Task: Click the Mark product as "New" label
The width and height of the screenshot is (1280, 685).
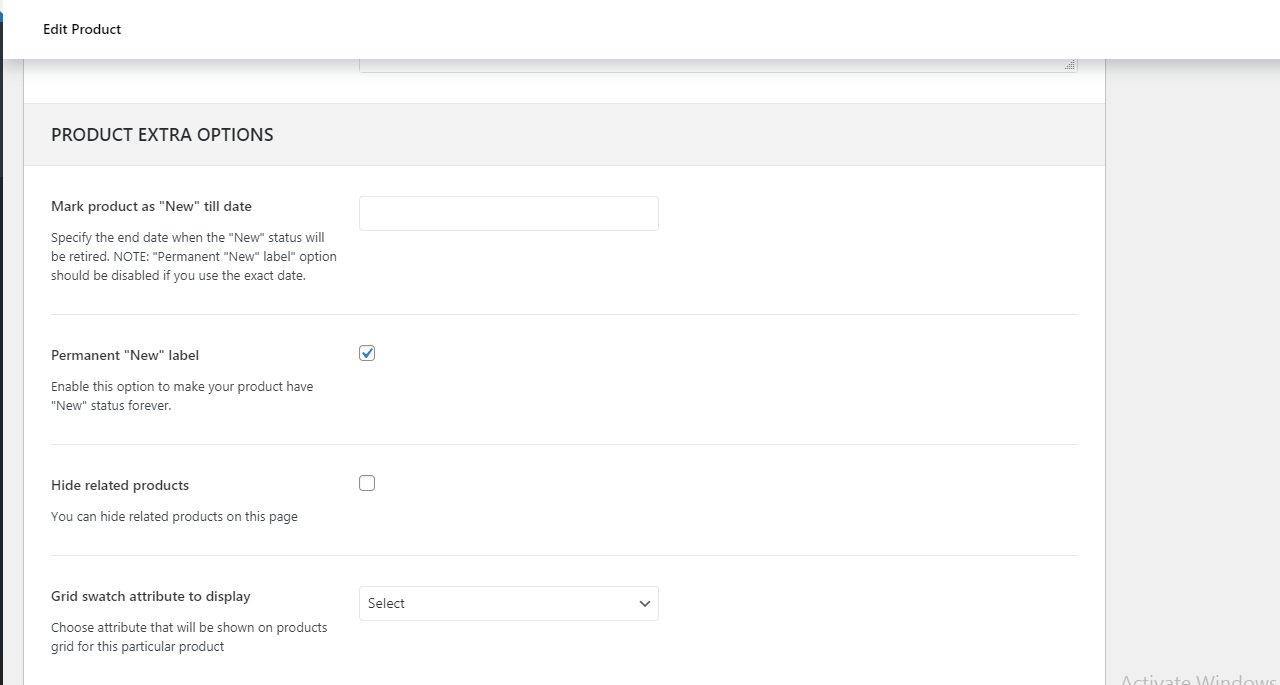Action: click(151, 206)
